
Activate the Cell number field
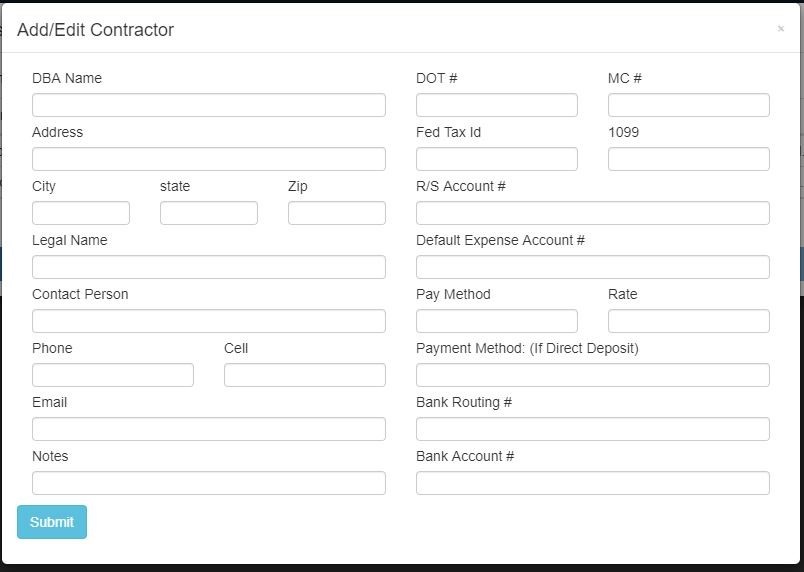pos(305,375)
